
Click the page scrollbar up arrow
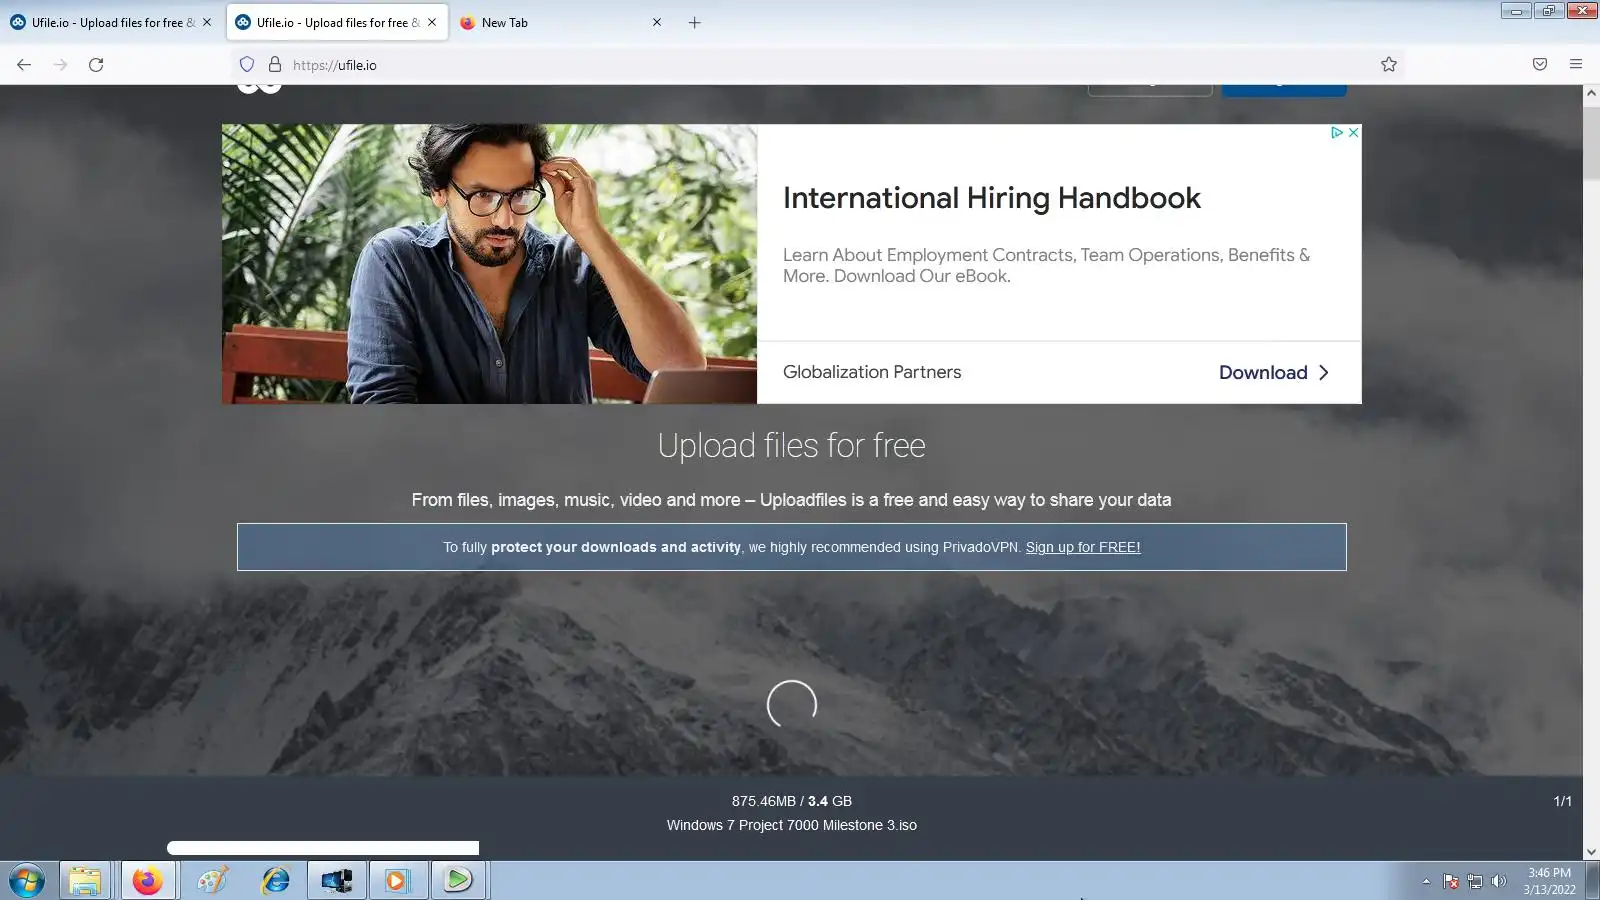coord(1591,93)
